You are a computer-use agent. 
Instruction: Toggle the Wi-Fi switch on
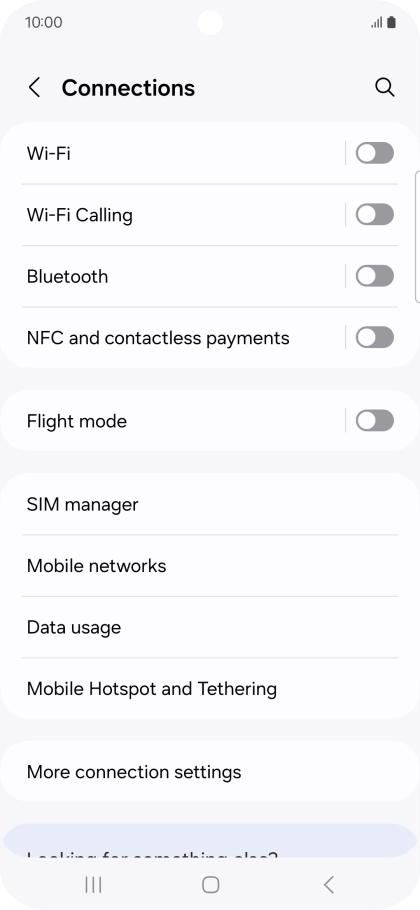pos(375,153)
